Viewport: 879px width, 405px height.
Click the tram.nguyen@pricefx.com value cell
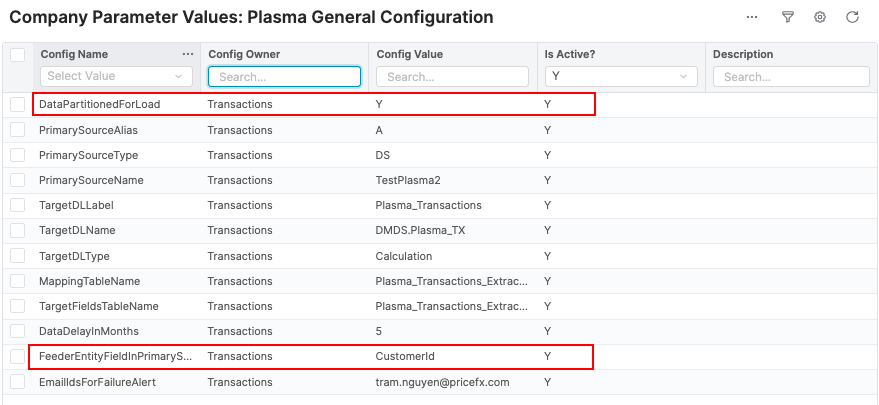[442, 381]
